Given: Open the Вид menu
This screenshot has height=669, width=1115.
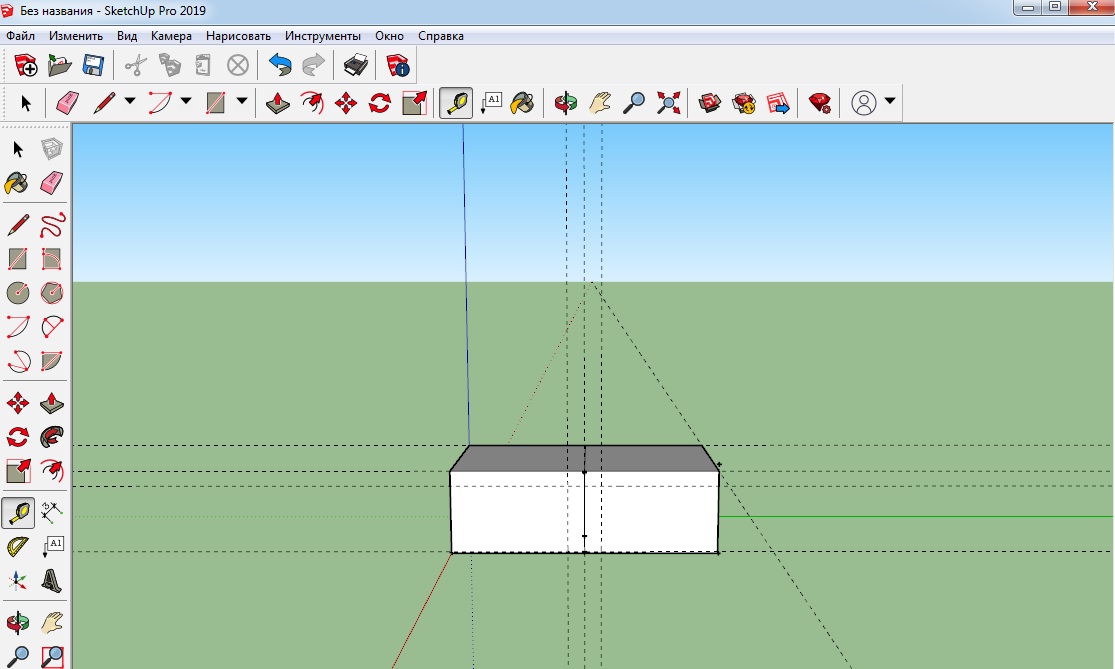Looking at the screenshot, I should point(127,36).
